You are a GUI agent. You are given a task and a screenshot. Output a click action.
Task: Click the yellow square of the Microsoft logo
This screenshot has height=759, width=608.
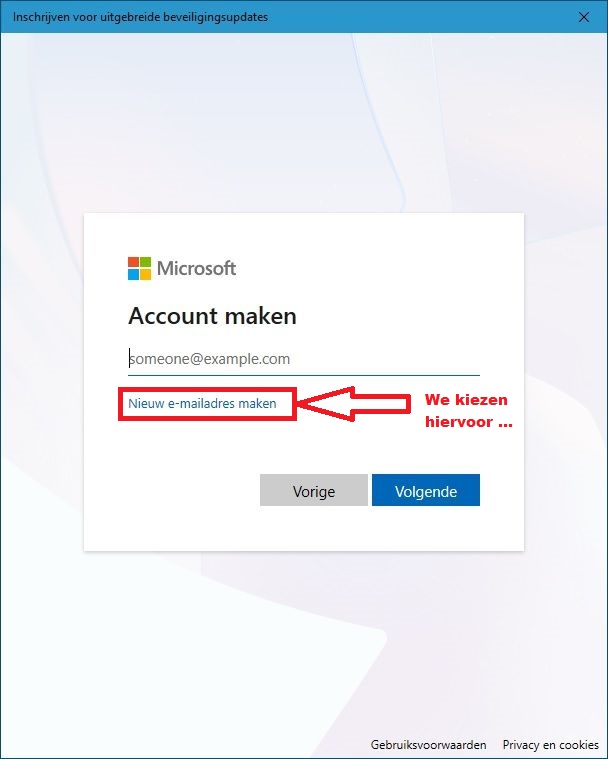click(x=145, y=274)
